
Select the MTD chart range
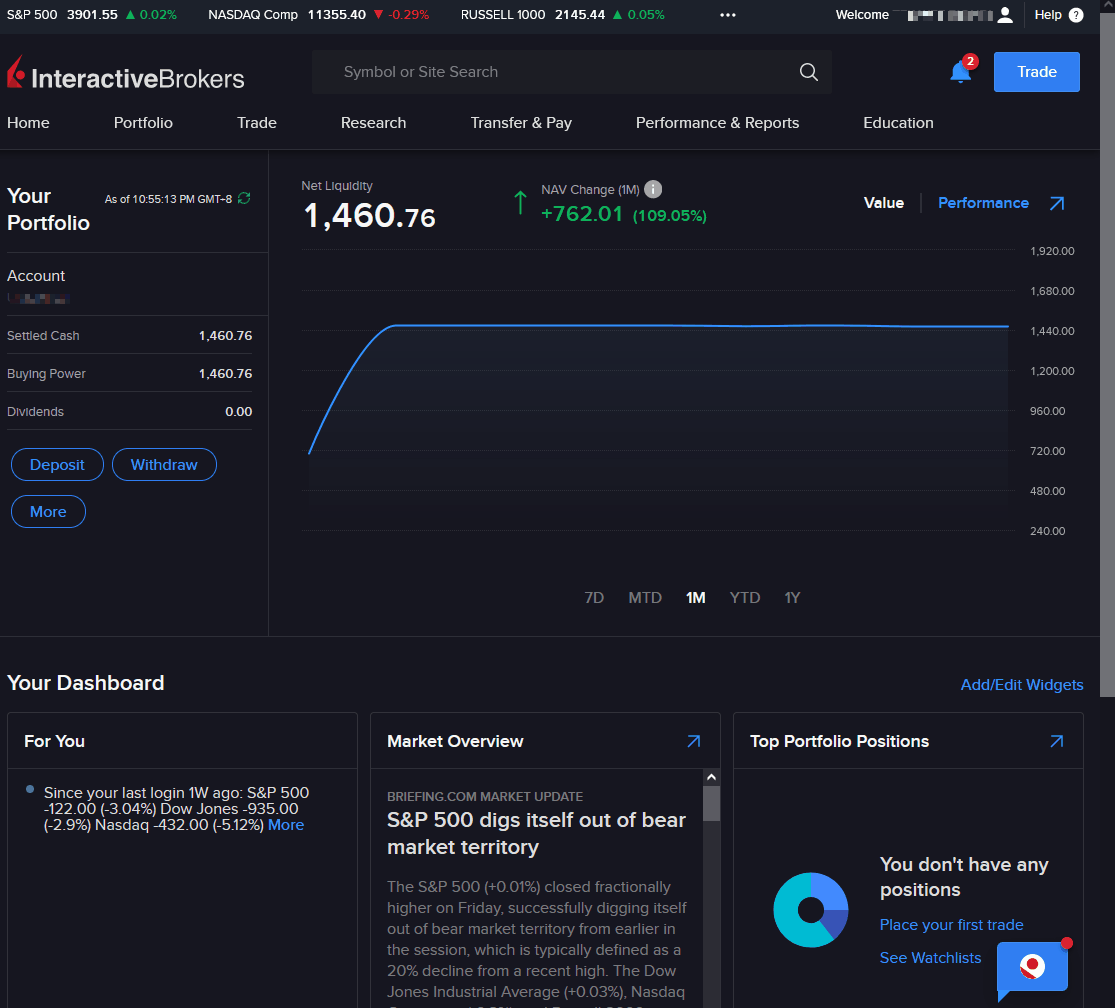(645, 598)
